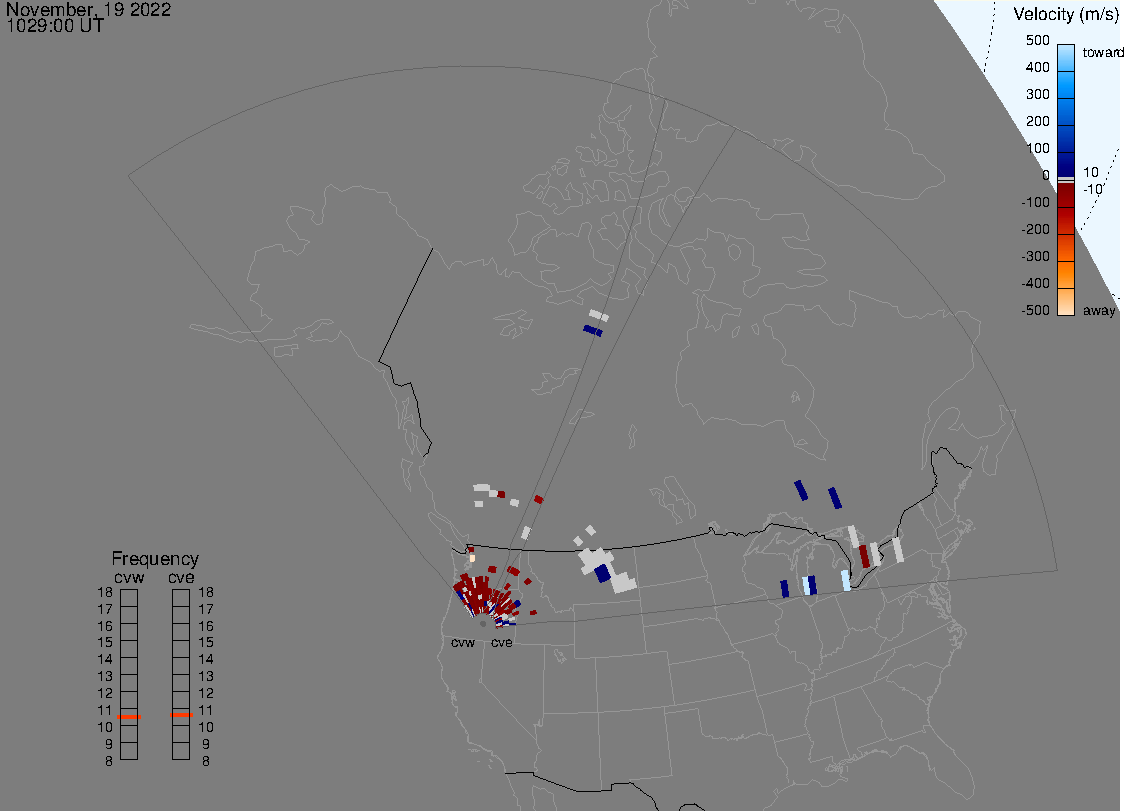Click the 'cvw' radar label on the map
The width and height of the screenshot is (1124, 811).
463,642
